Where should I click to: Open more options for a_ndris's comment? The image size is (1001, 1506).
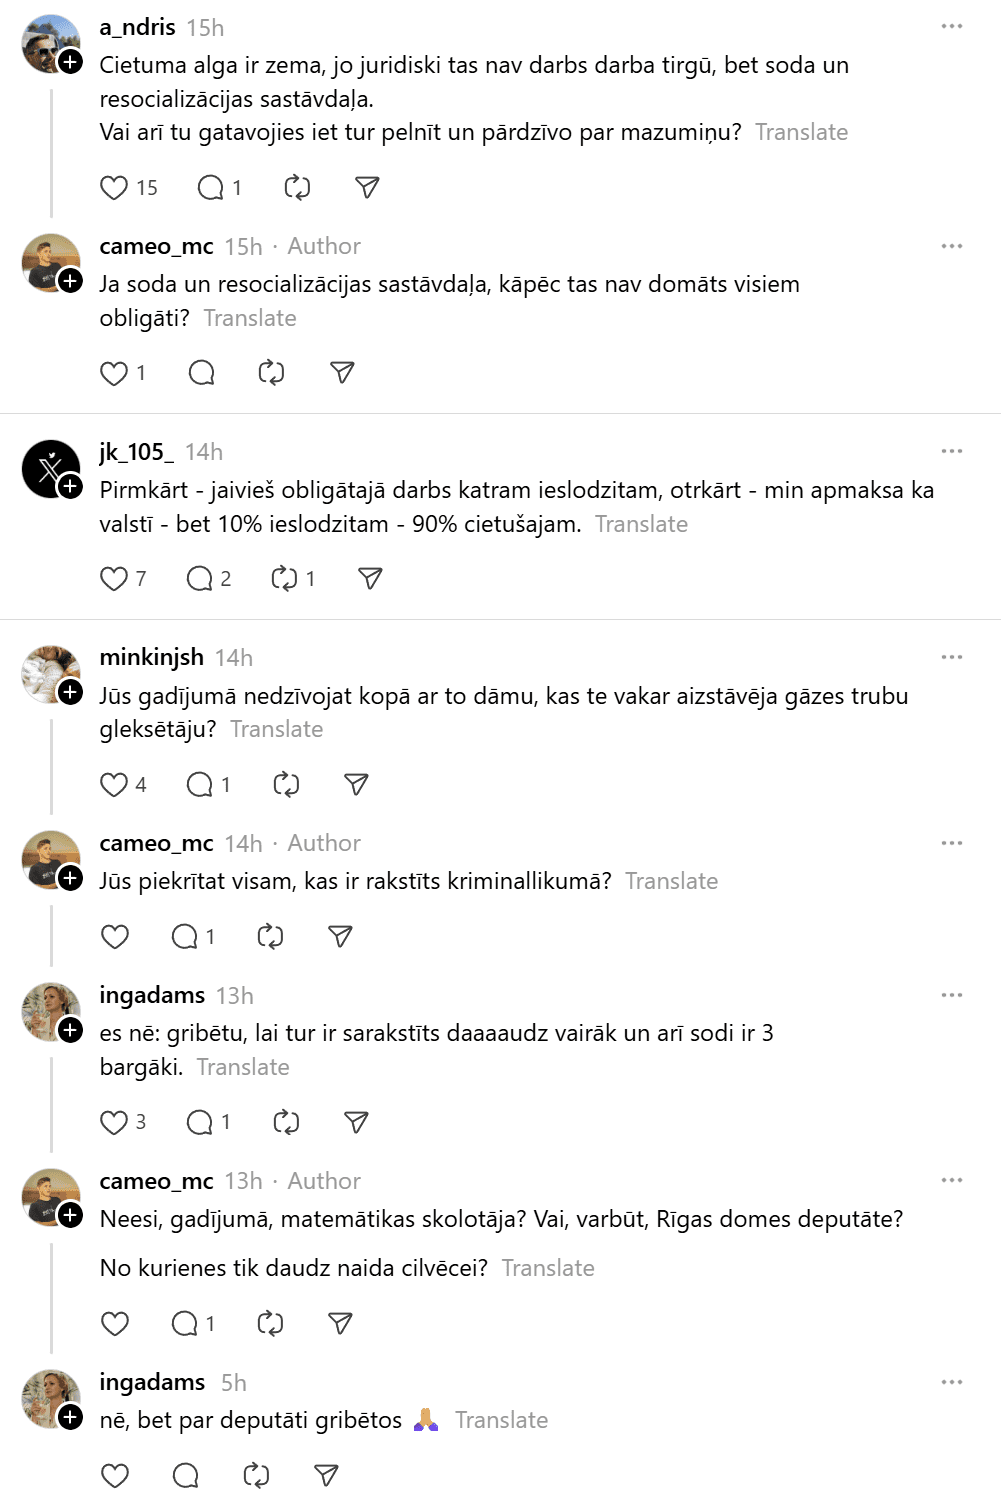point(952,26)
